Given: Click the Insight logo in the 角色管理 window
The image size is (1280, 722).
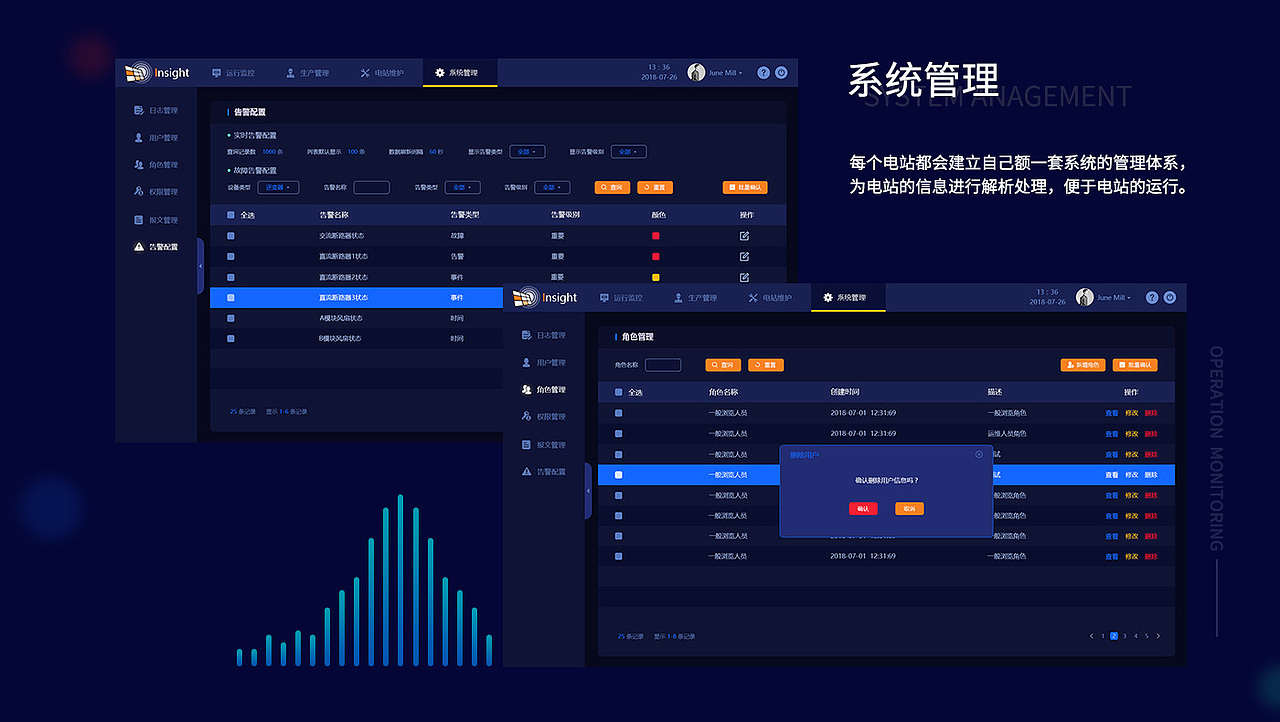Looking at the screenshot, I should click(x=545, y=298).
